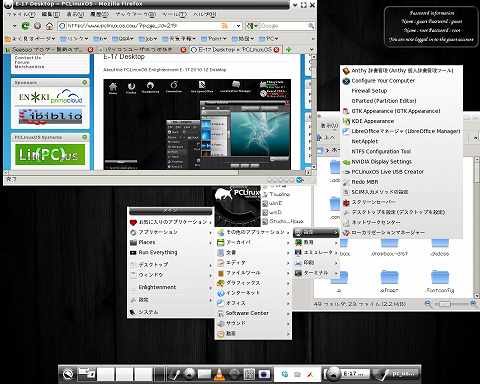Click the file manager zoom slider
The width and height of the screenshot is (480, 384).
451,304
